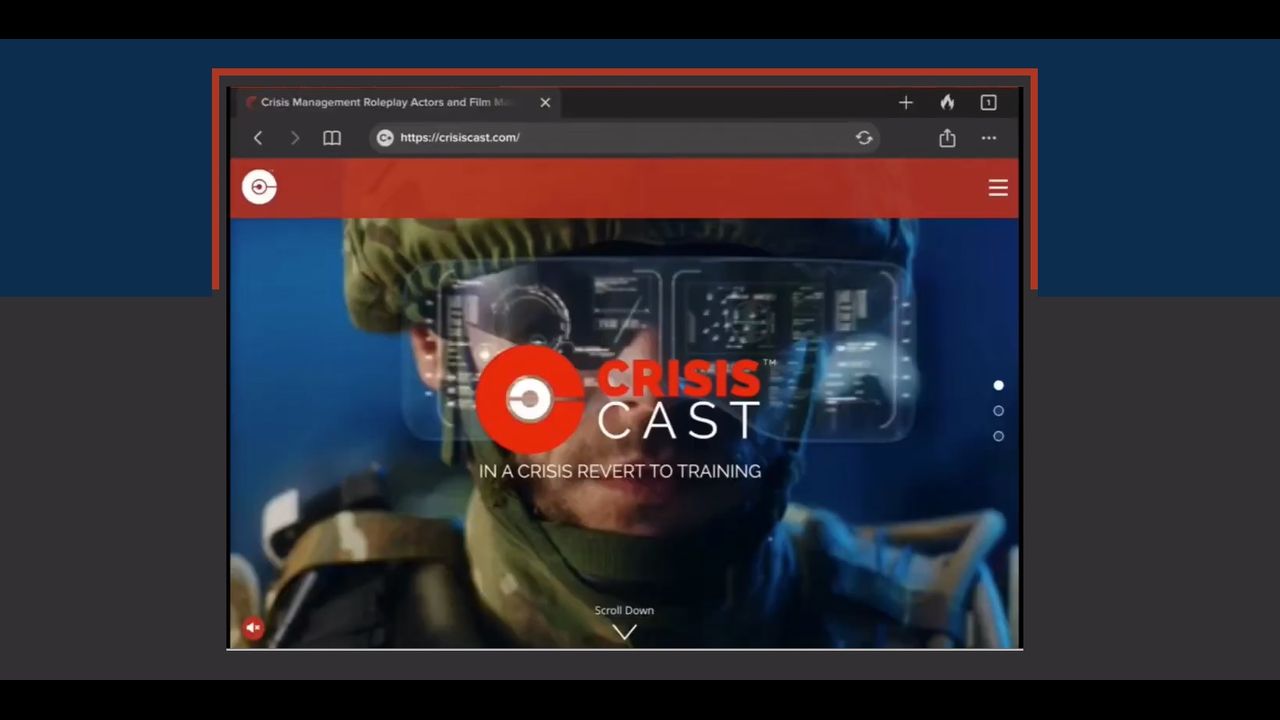Image resolution: width=1280 pixels, height=720 pixels.
Task: Reload the page with refresh icon
Action: pos(864,138)
